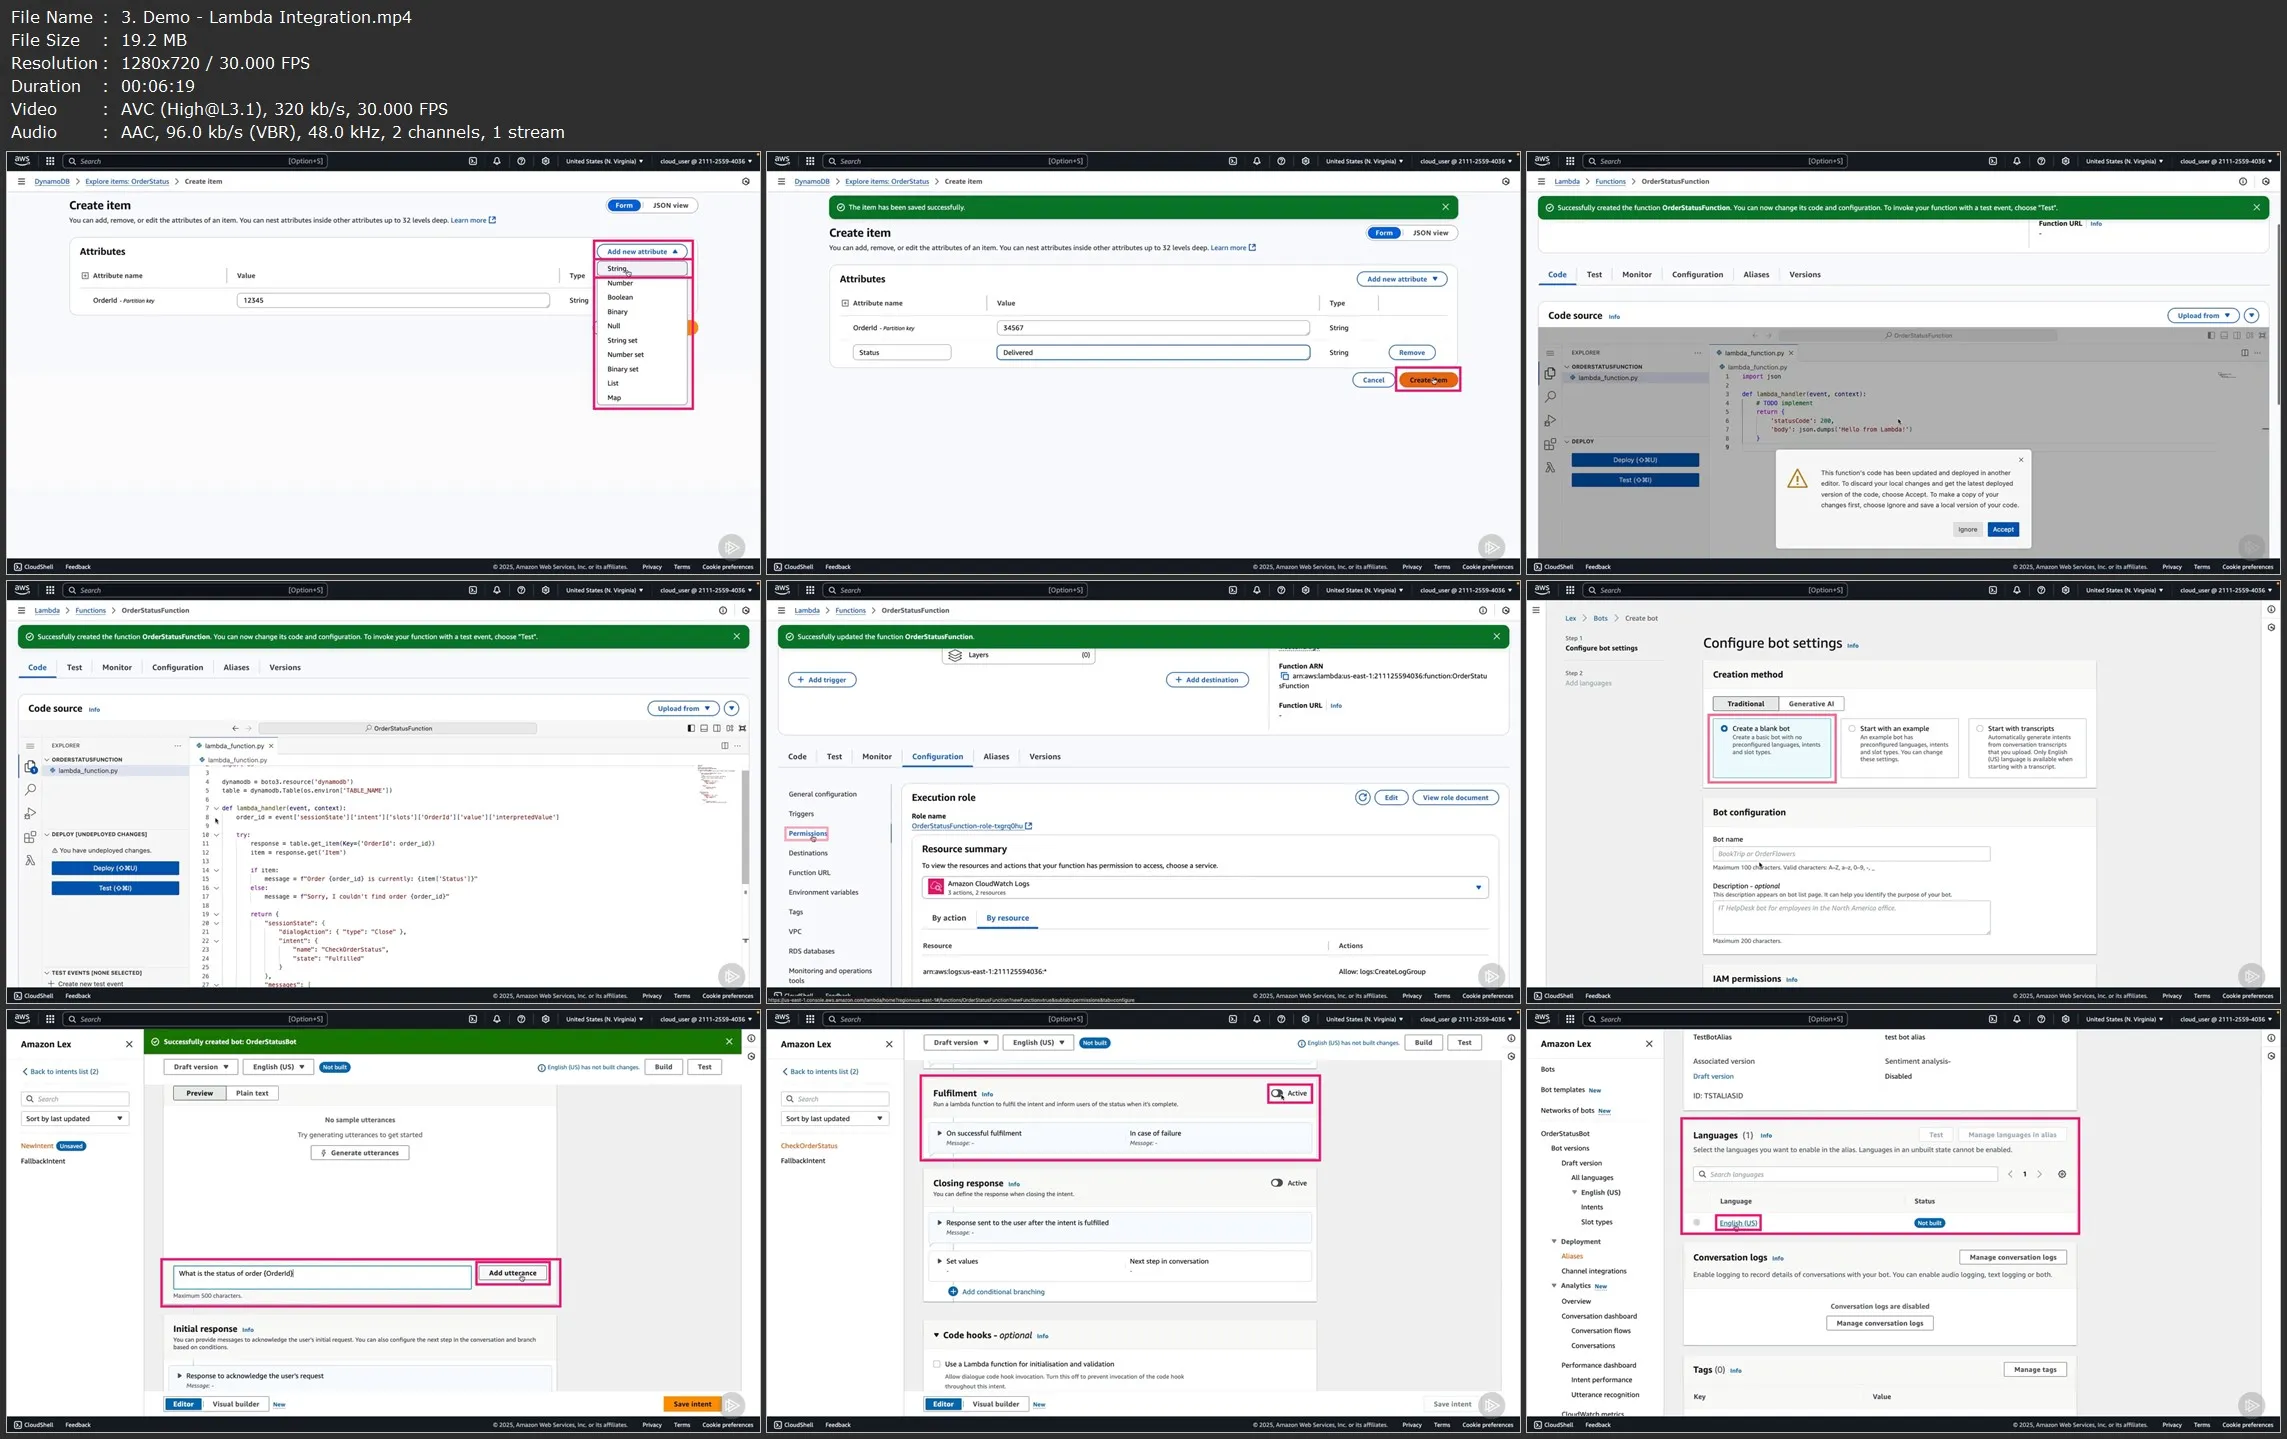Screen dimensions: 2287x1439
Task: Toggle Closing response Active switch
Action: coord(1277,1183)
